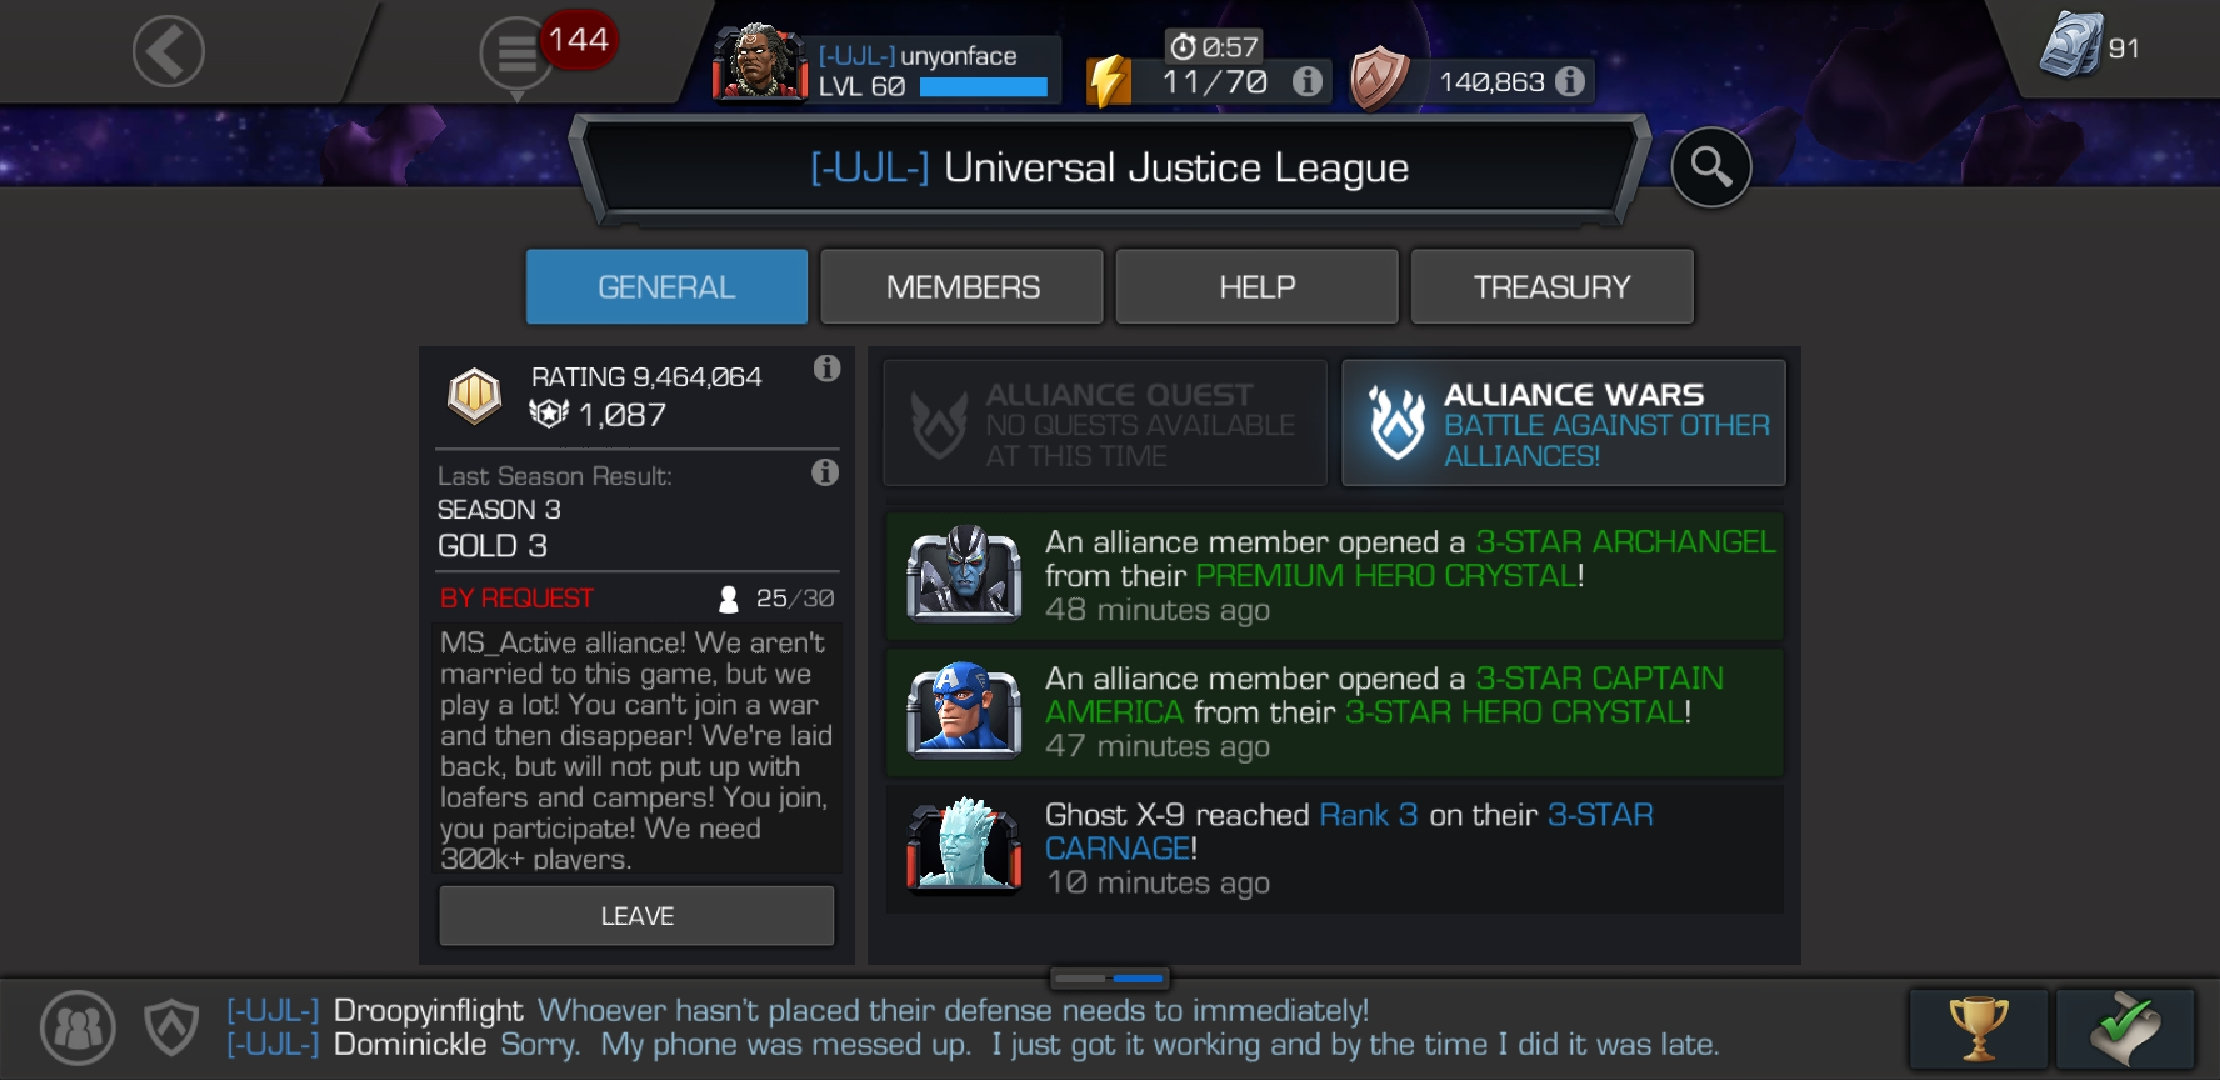The image size is (2220, 1080).
Task: Open the menu with 144 notifications
Action: click(517, 53)
